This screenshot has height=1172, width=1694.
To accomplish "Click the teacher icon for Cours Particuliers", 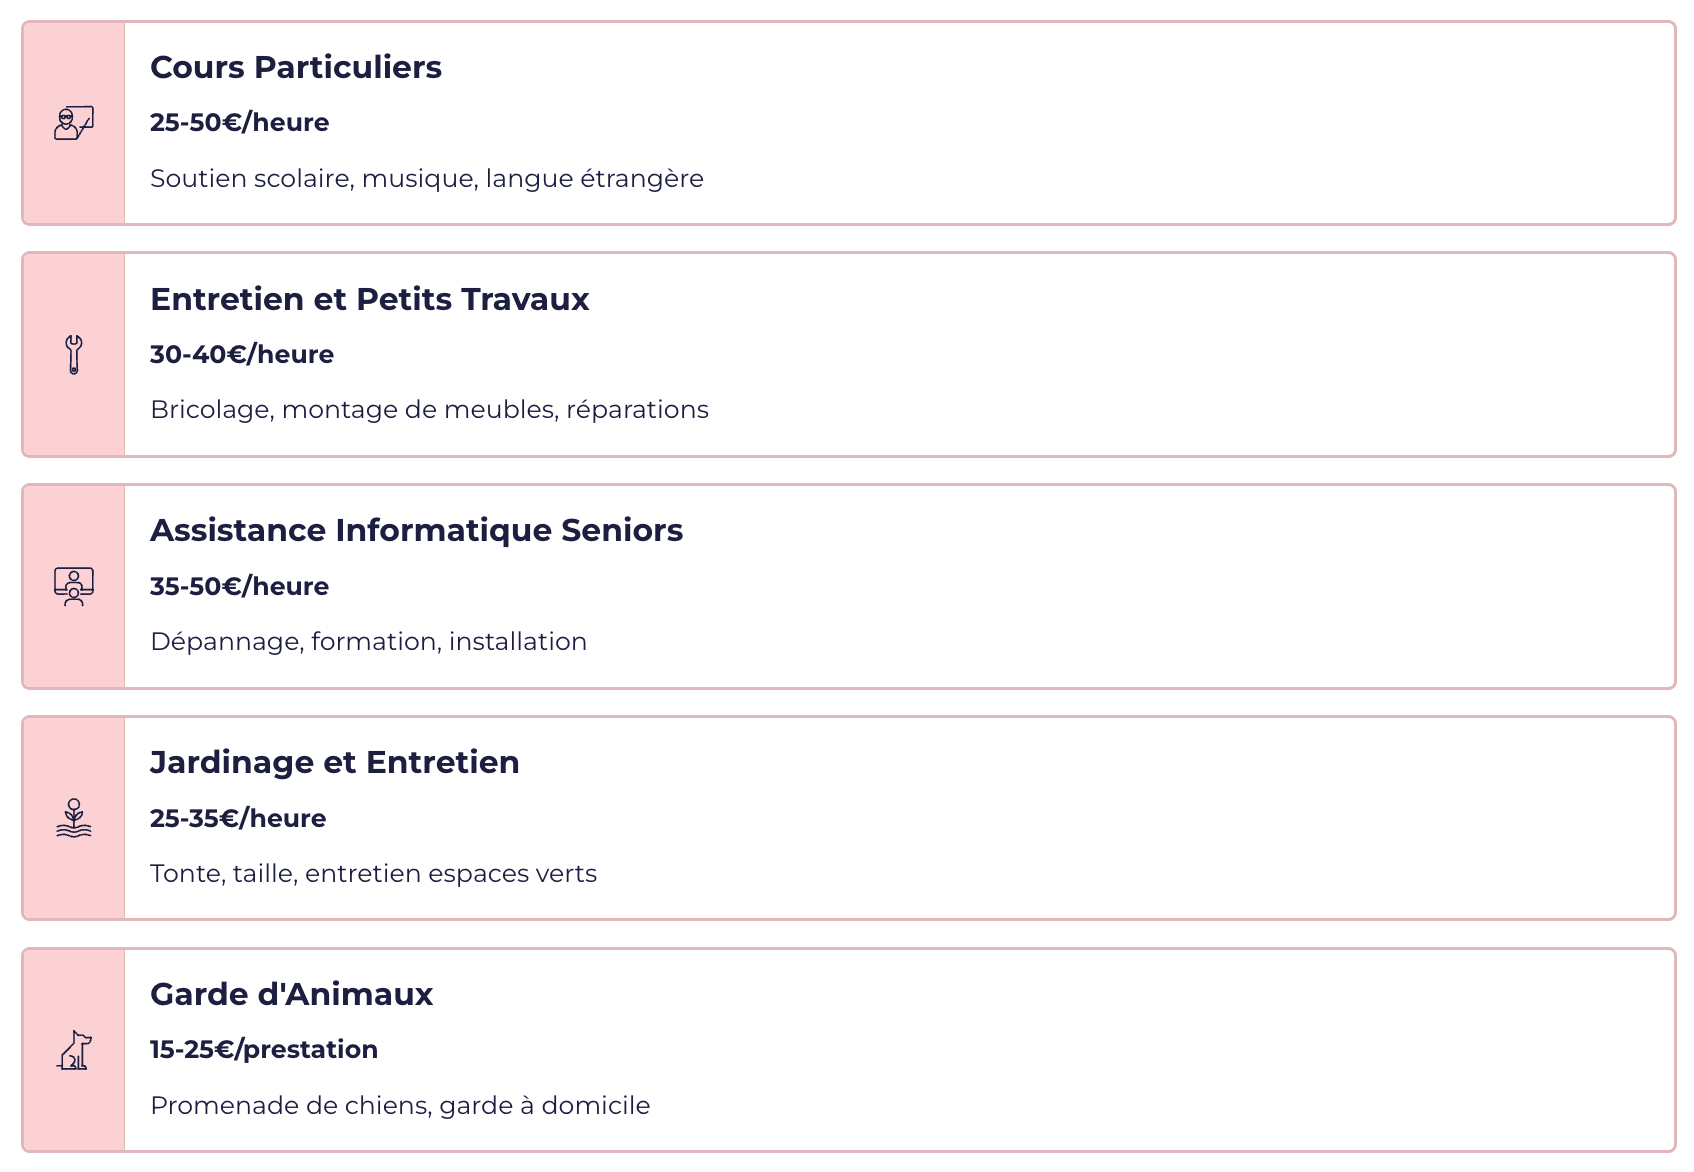I will (x=74, y=123).
